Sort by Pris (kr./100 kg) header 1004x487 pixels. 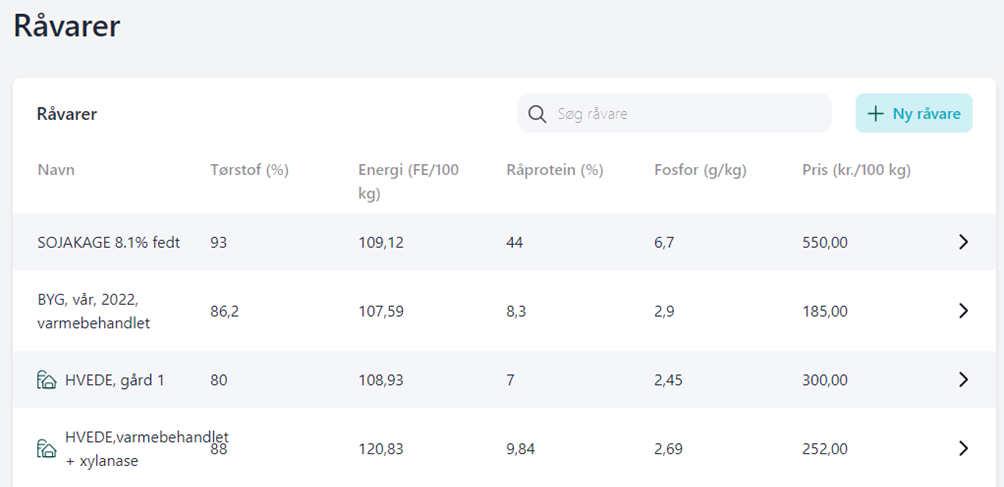click(856, 170)
